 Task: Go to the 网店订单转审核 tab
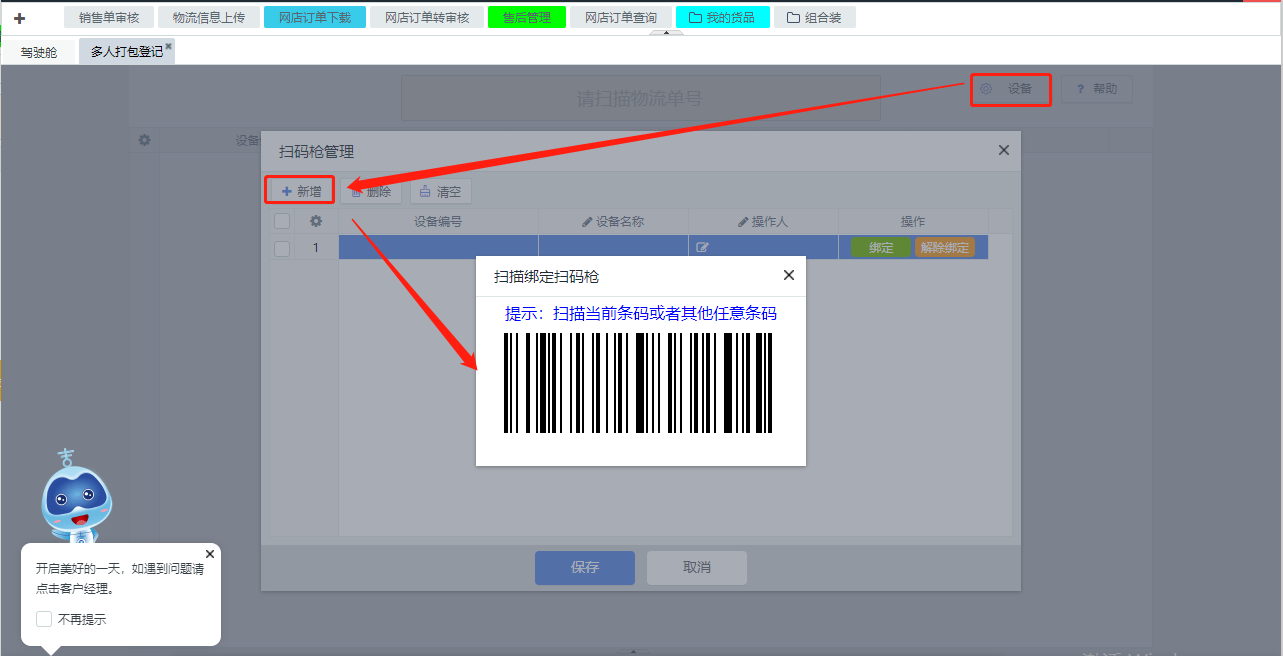click(427, 17)
